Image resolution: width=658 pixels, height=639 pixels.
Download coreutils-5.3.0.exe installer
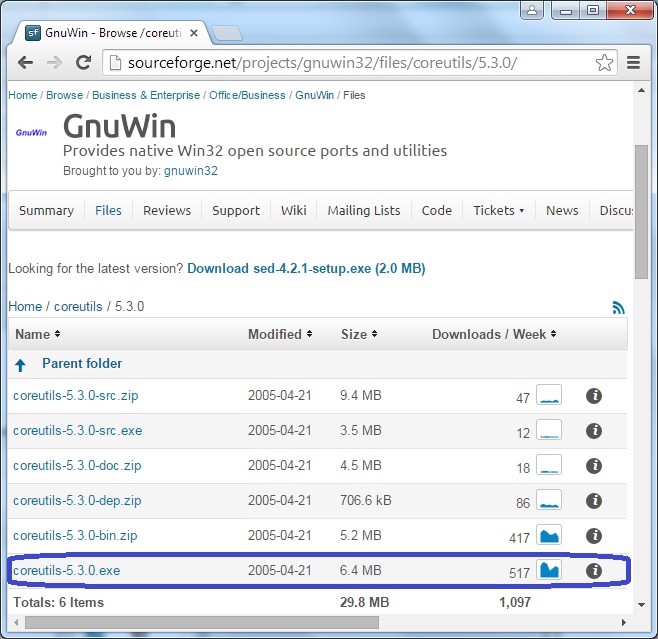(x=67, y=571)
